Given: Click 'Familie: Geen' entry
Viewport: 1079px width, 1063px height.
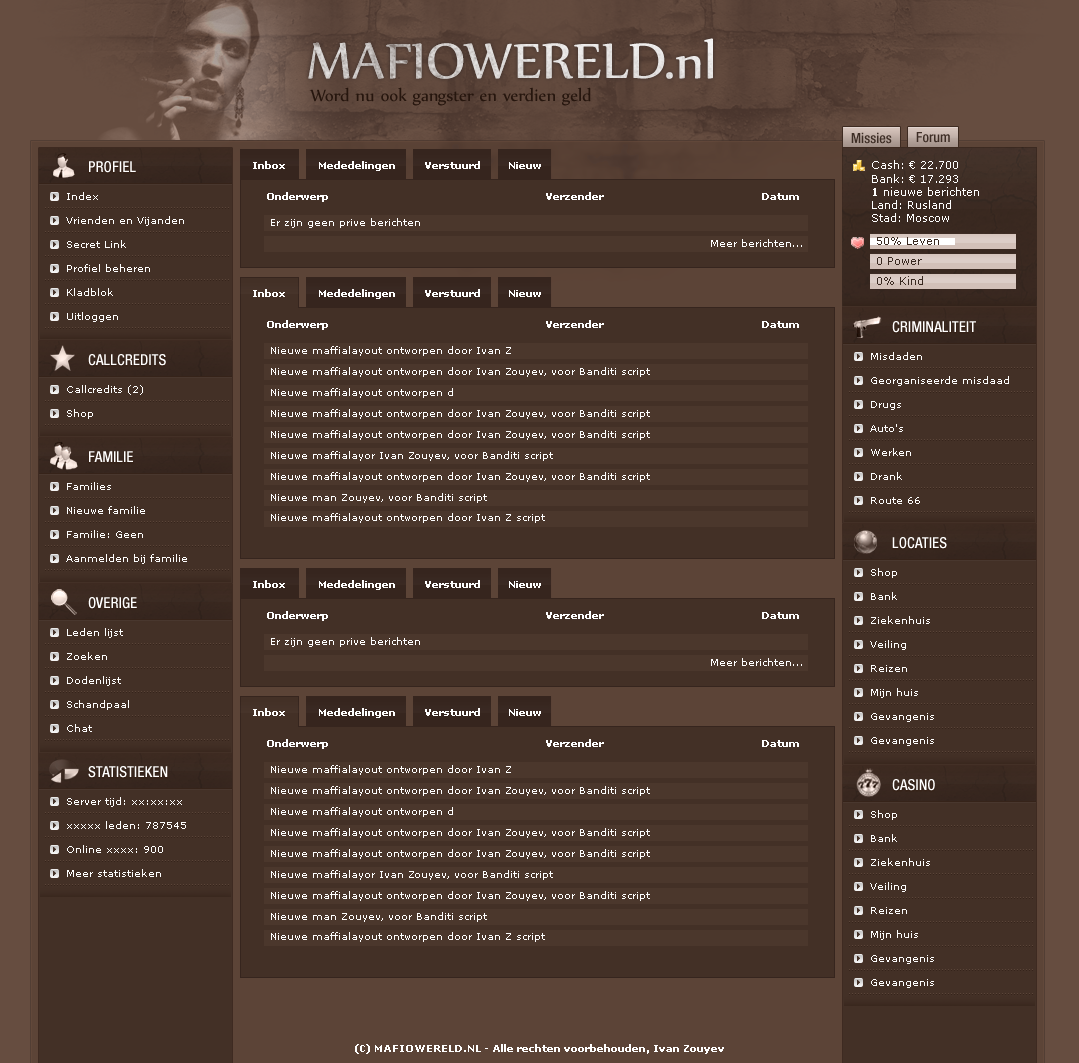Looking at the screenshot, I should (x=105, y=535).
